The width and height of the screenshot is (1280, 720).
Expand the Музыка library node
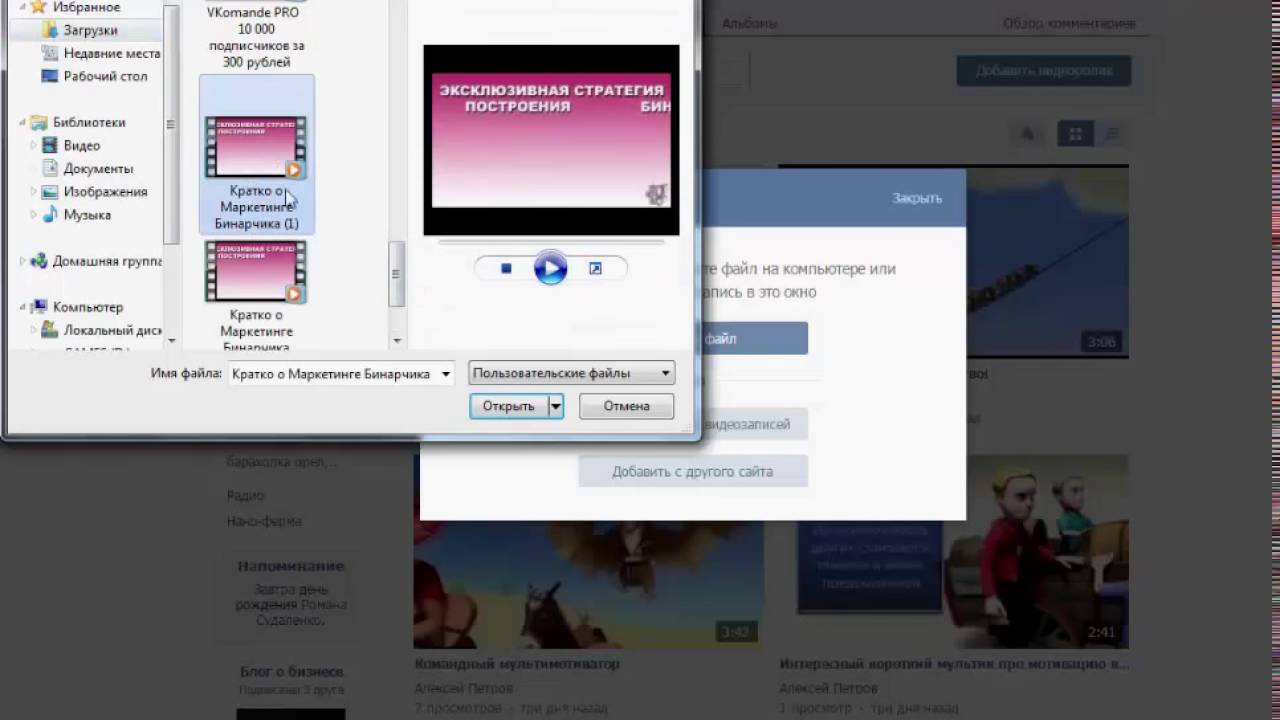point(34,214)
